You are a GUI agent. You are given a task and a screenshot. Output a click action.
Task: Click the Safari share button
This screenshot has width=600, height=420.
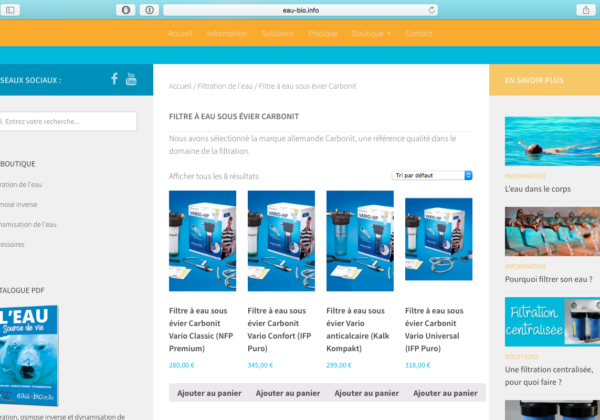point(585,10)
